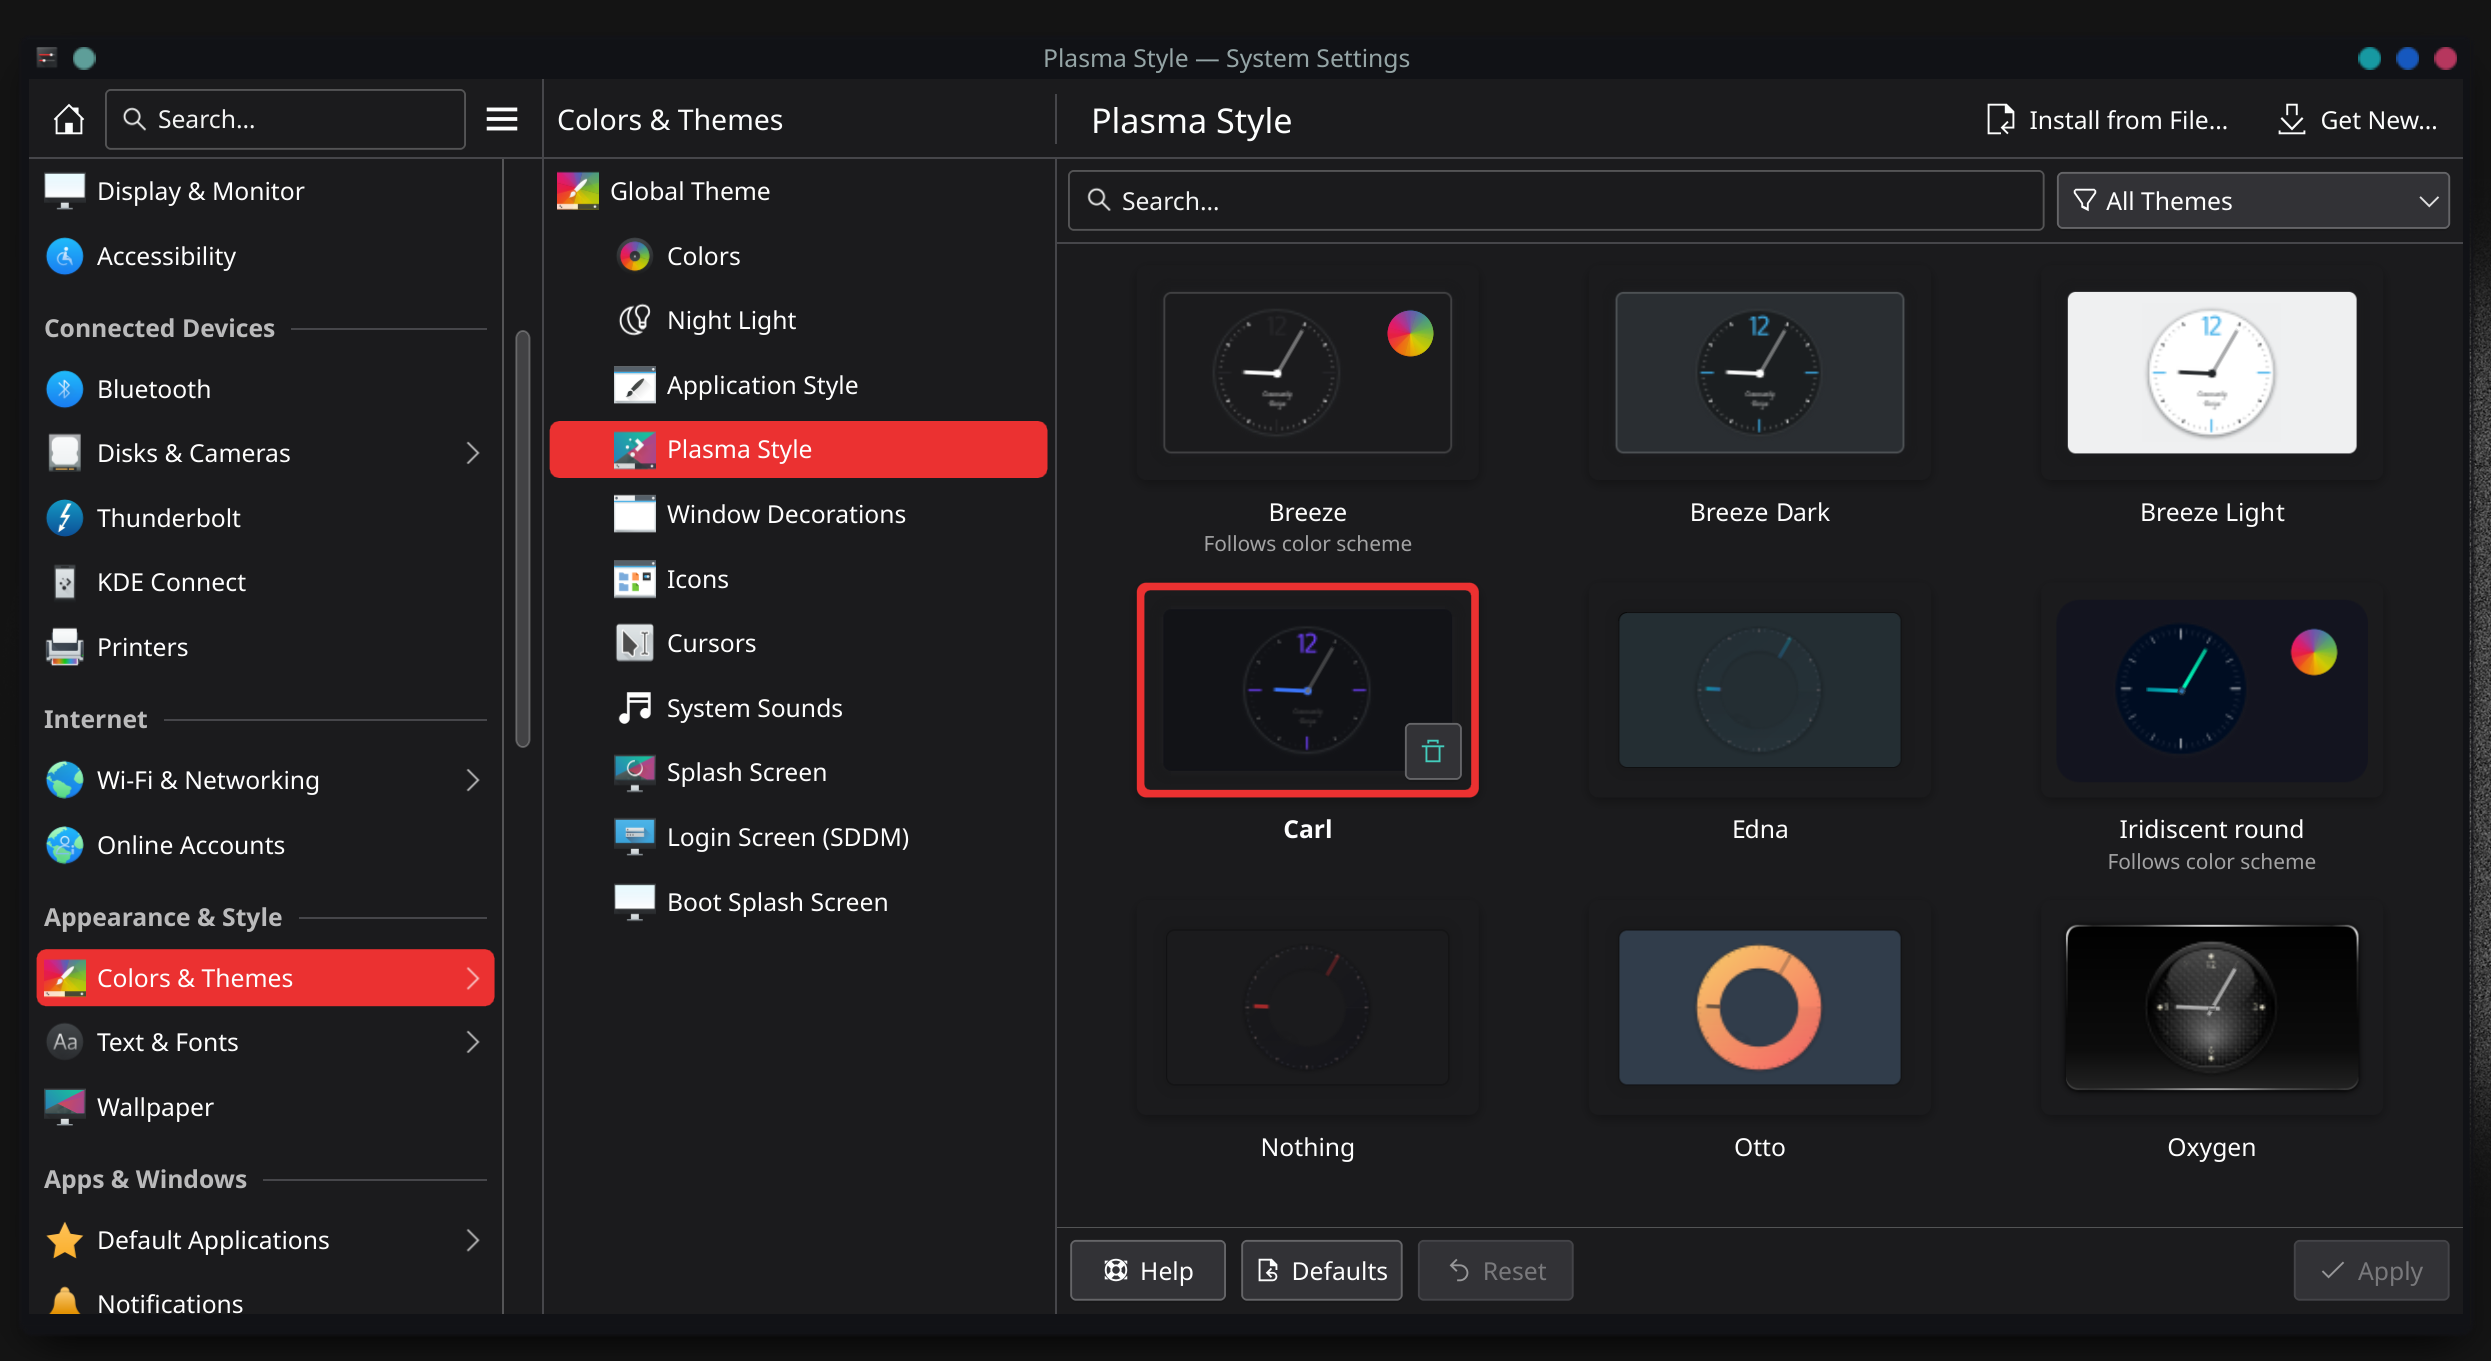Open the All Themes filter dropdown
This screenshot has height=1361, width=2491.
(x=2252, y=201)
